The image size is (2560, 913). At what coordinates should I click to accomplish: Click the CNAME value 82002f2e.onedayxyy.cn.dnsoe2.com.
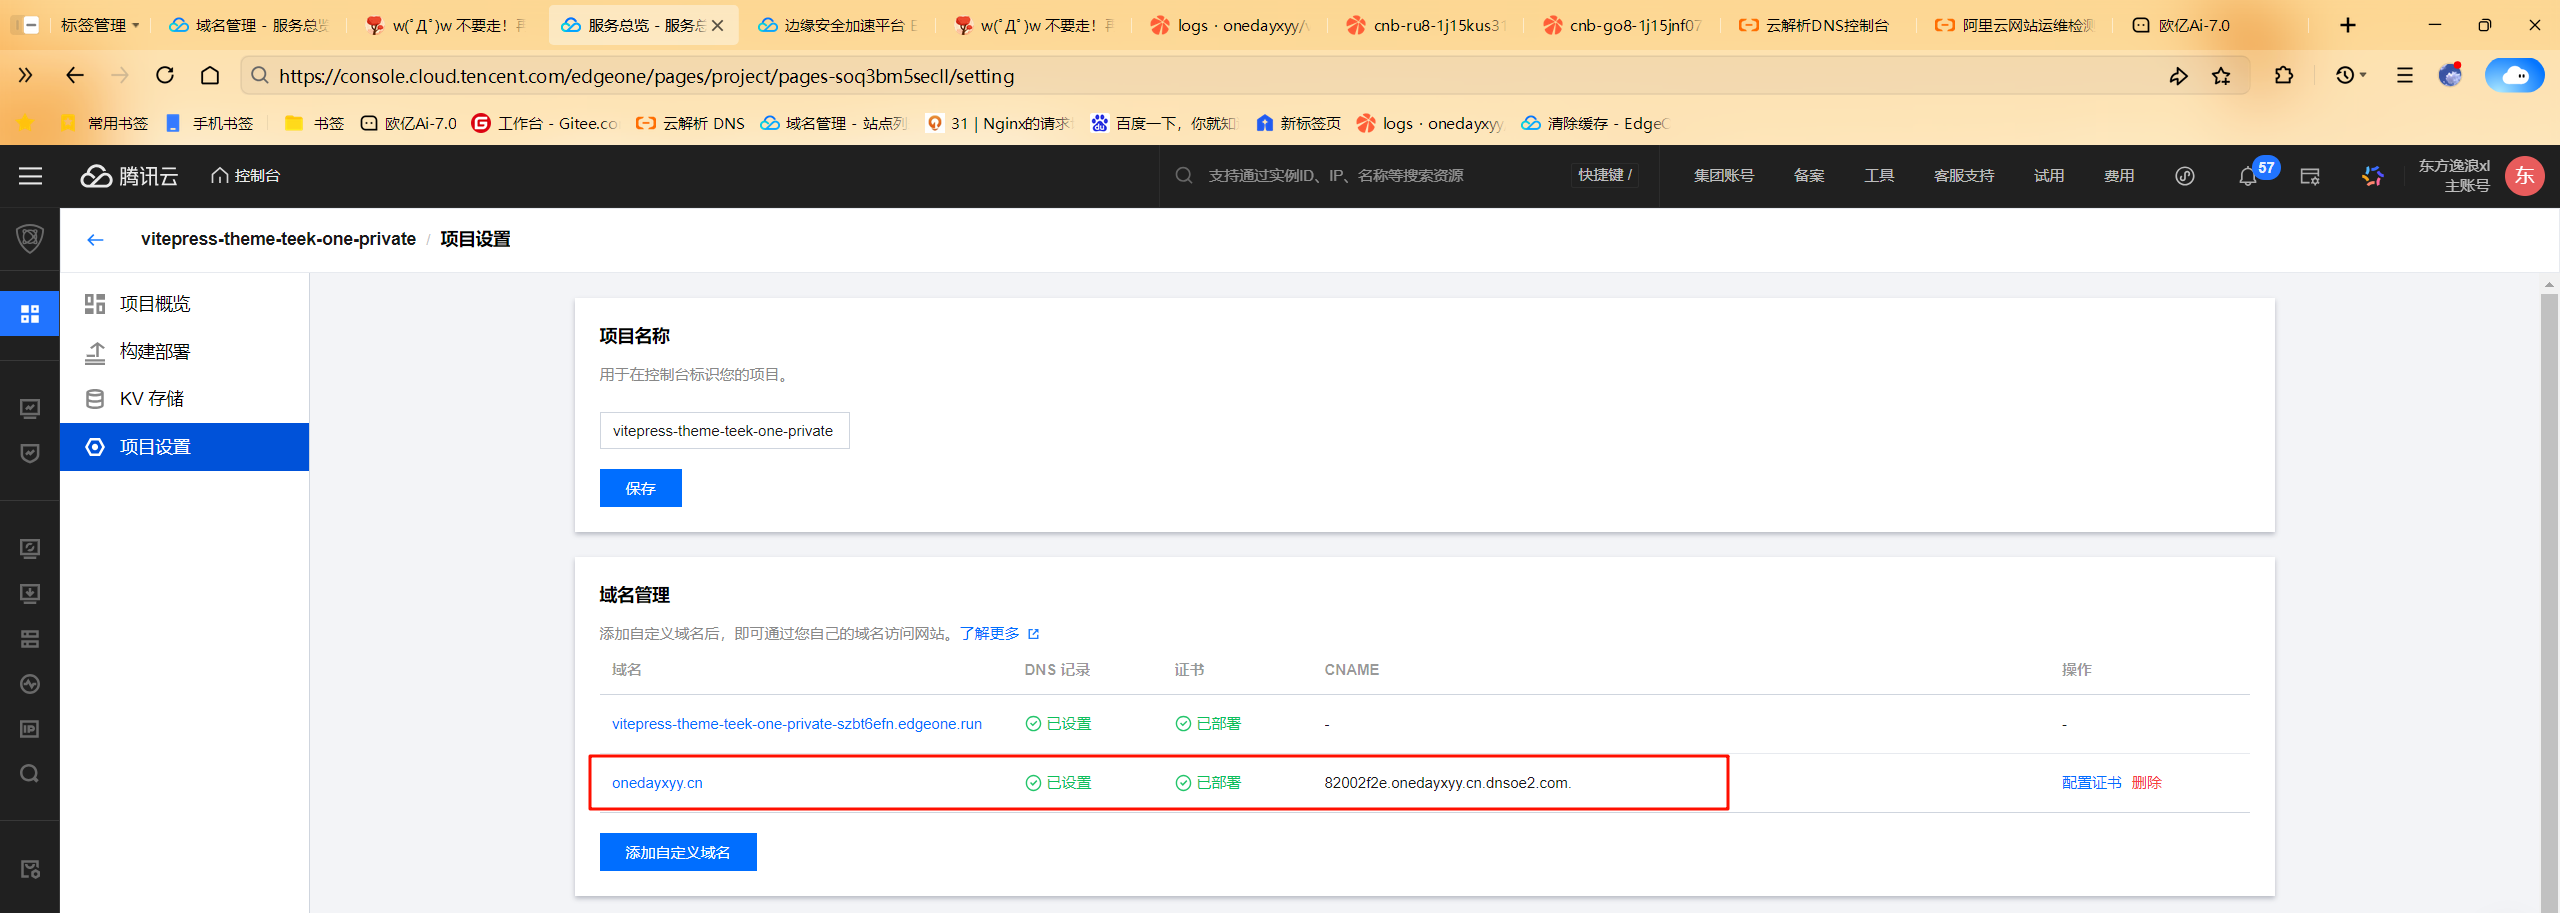(x=1447, y=783)
